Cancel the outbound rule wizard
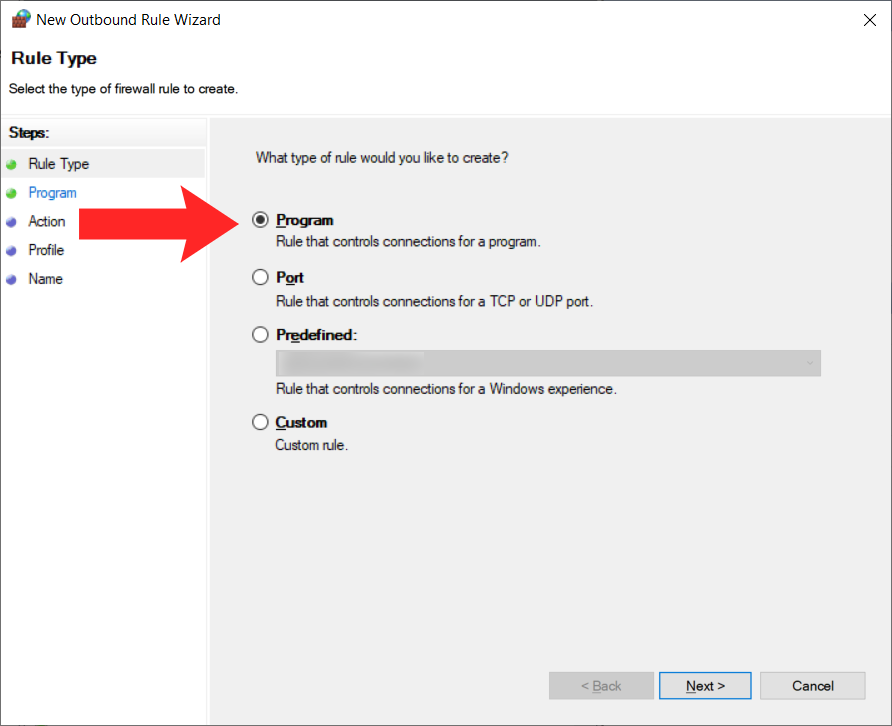This screenshot has height=726, width=892. coord(812,686)
